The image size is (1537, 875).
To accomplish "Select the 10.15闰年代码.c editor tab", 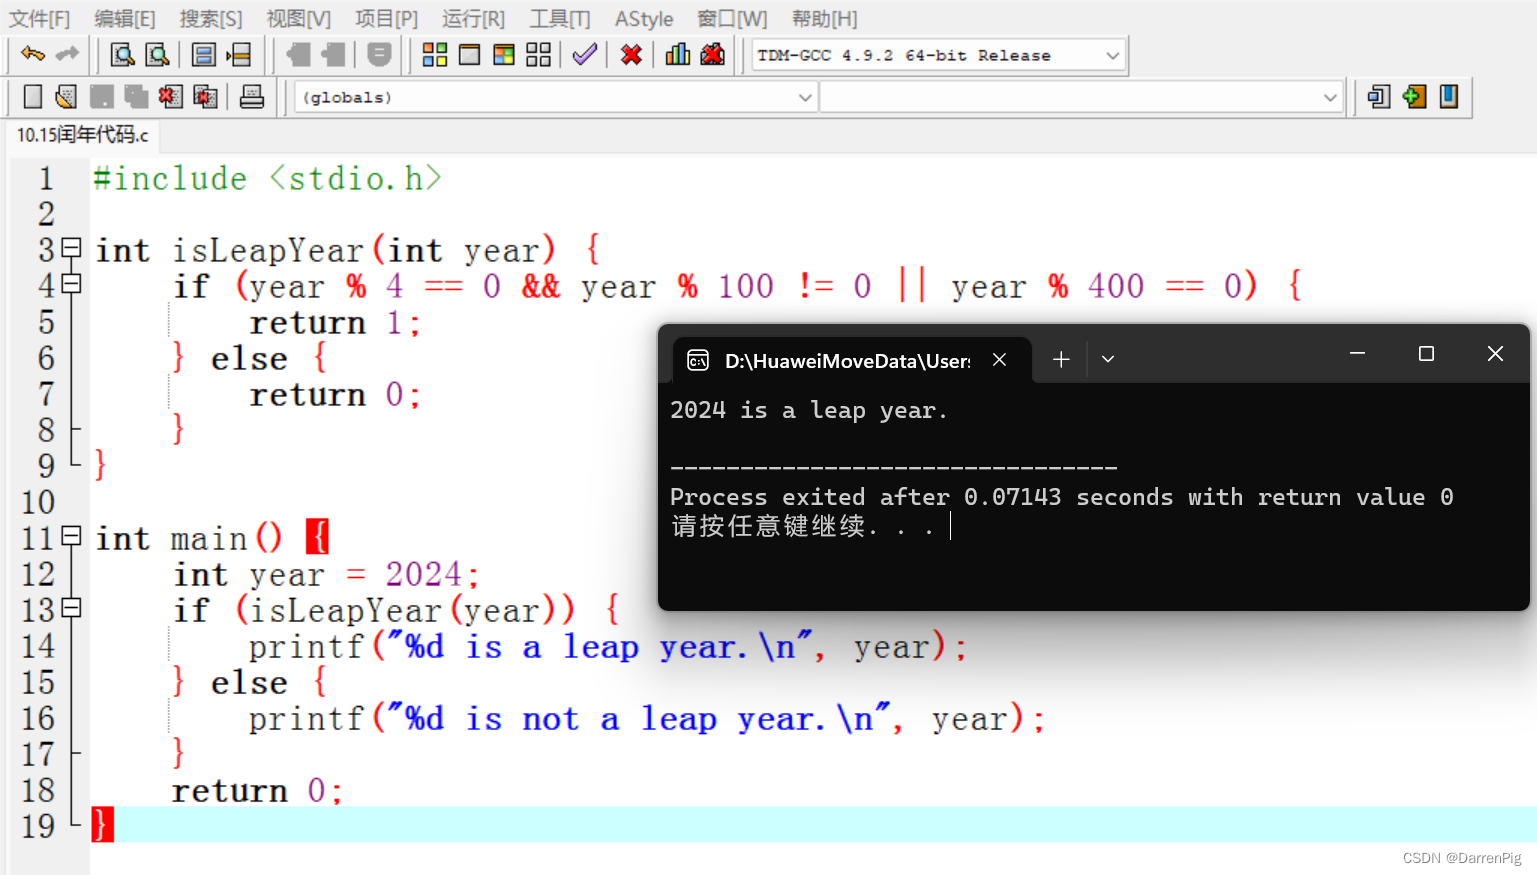I will (83, 135).
